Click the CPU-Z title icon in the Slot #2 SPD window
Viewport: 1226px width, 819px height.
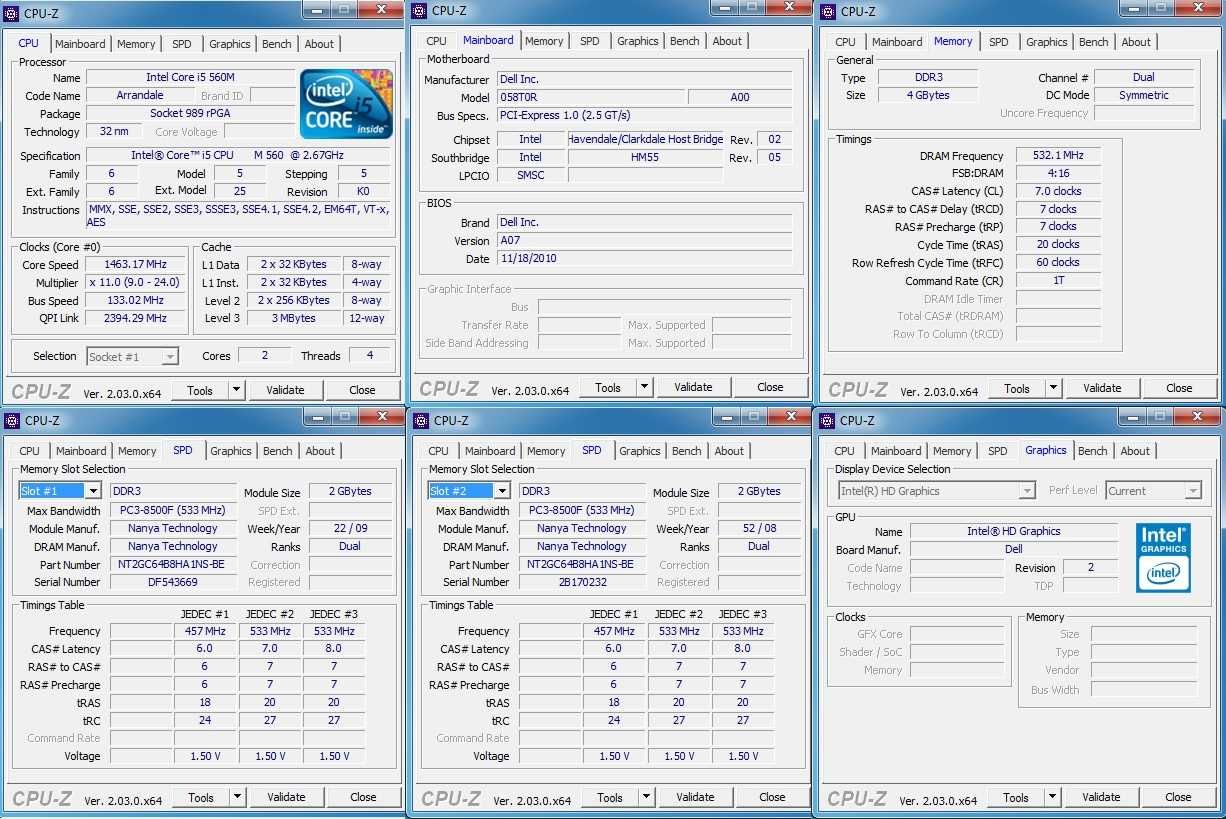pos(421,420)
